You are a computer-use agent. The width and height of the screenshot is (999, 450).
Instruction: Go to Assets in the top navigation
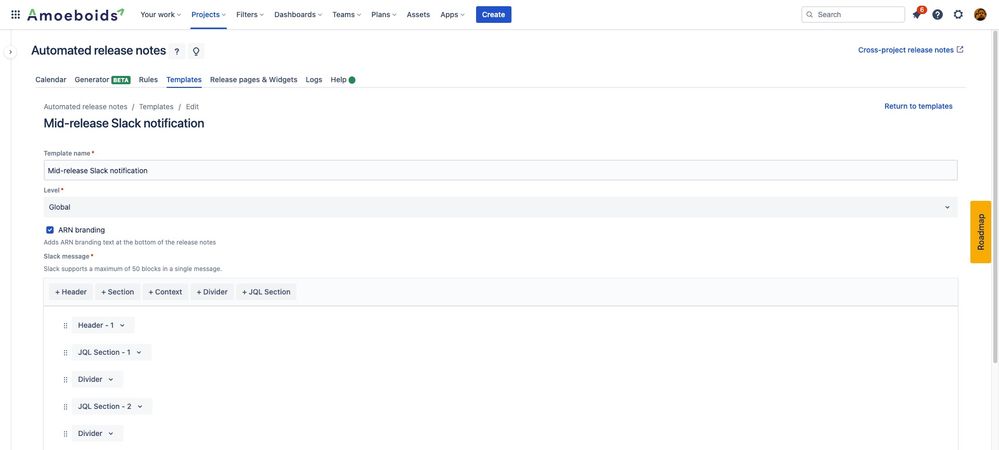click(x=418, y=14)
